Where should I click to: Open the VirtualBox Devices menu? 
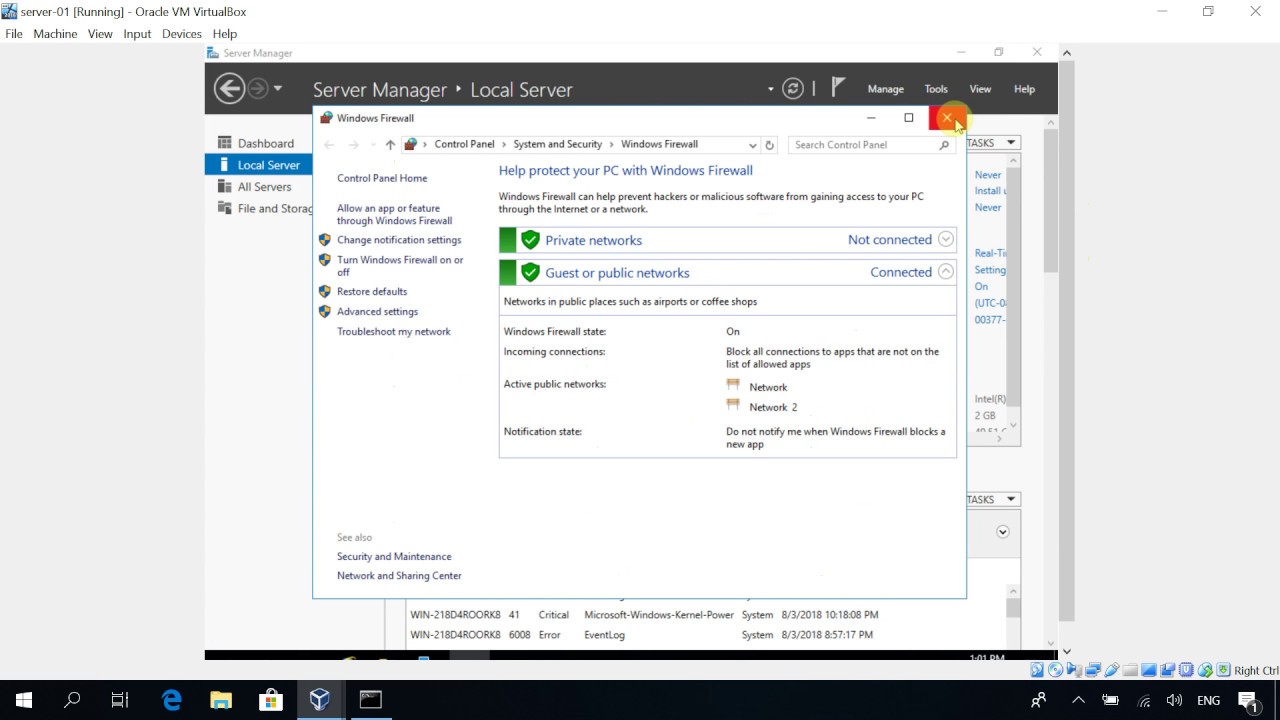[181, 33]
